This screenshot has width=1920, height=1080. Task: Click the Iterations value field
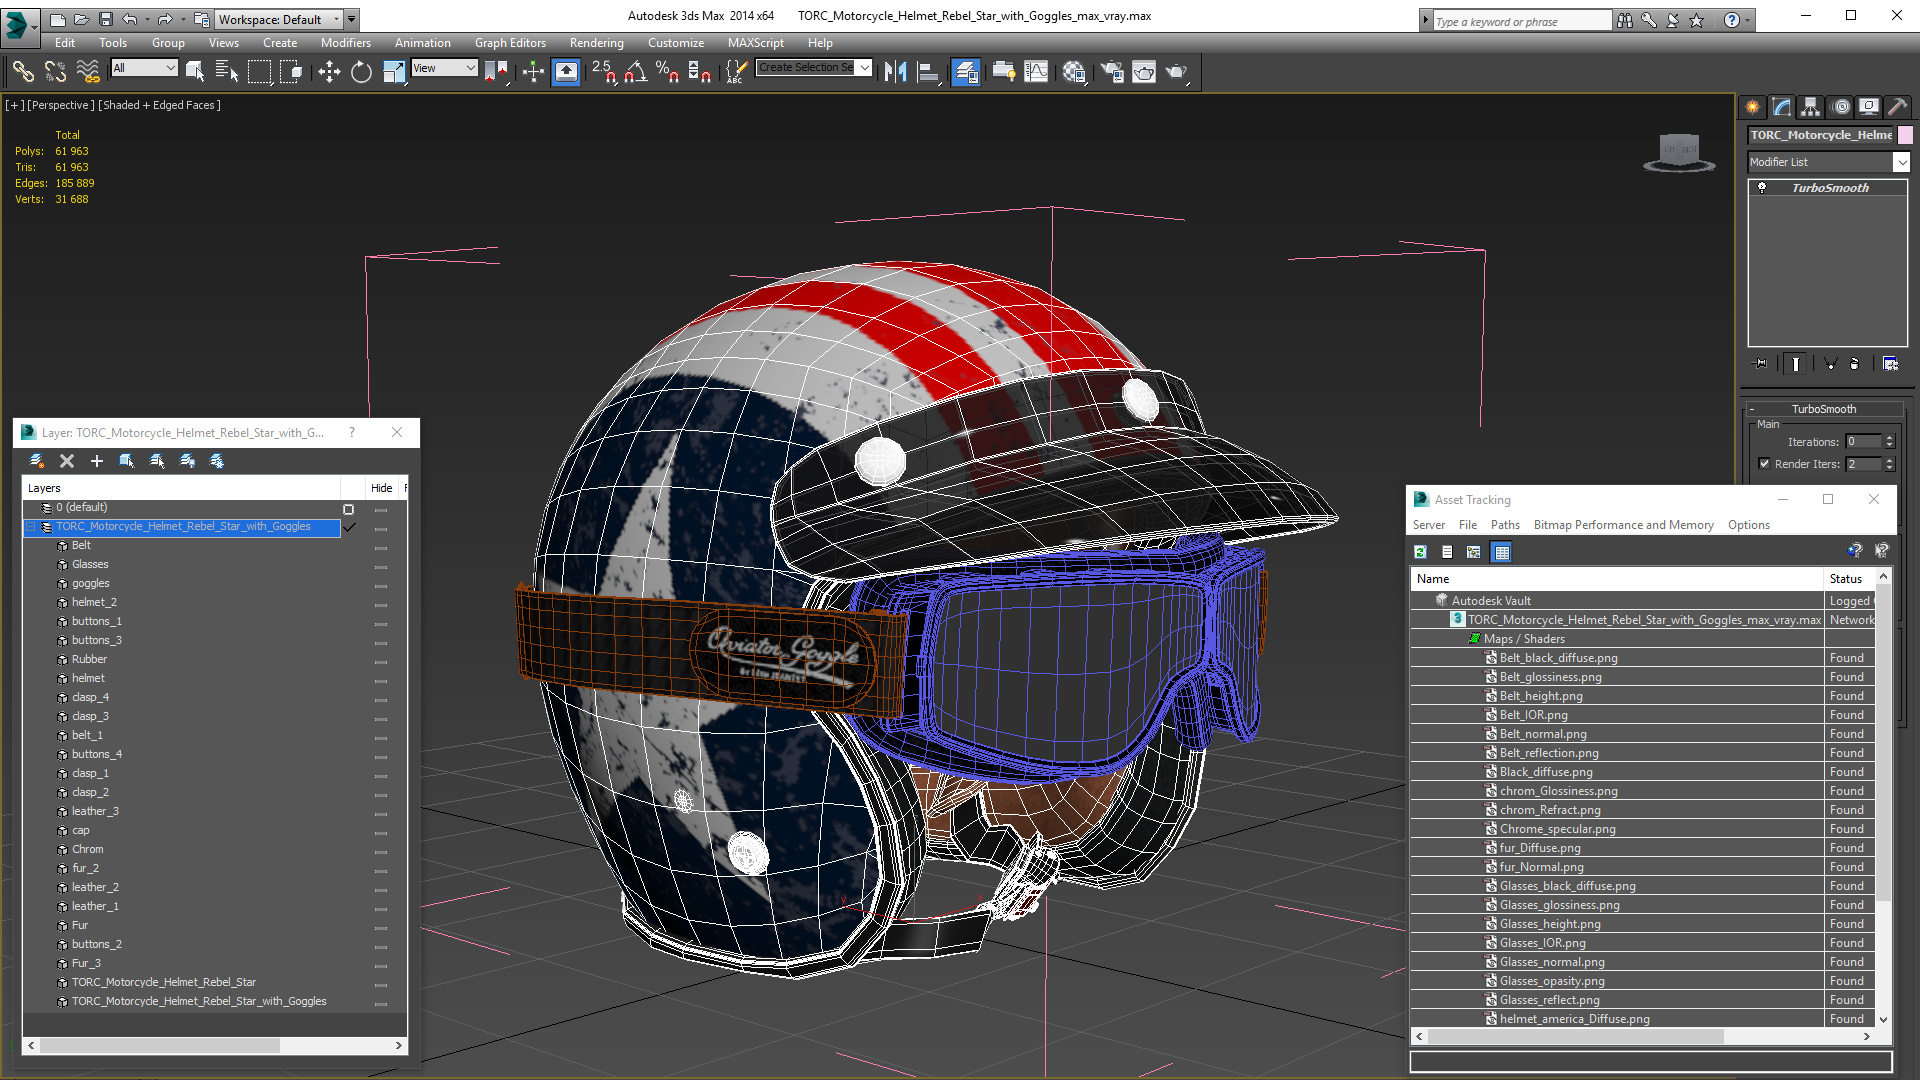1864,442
